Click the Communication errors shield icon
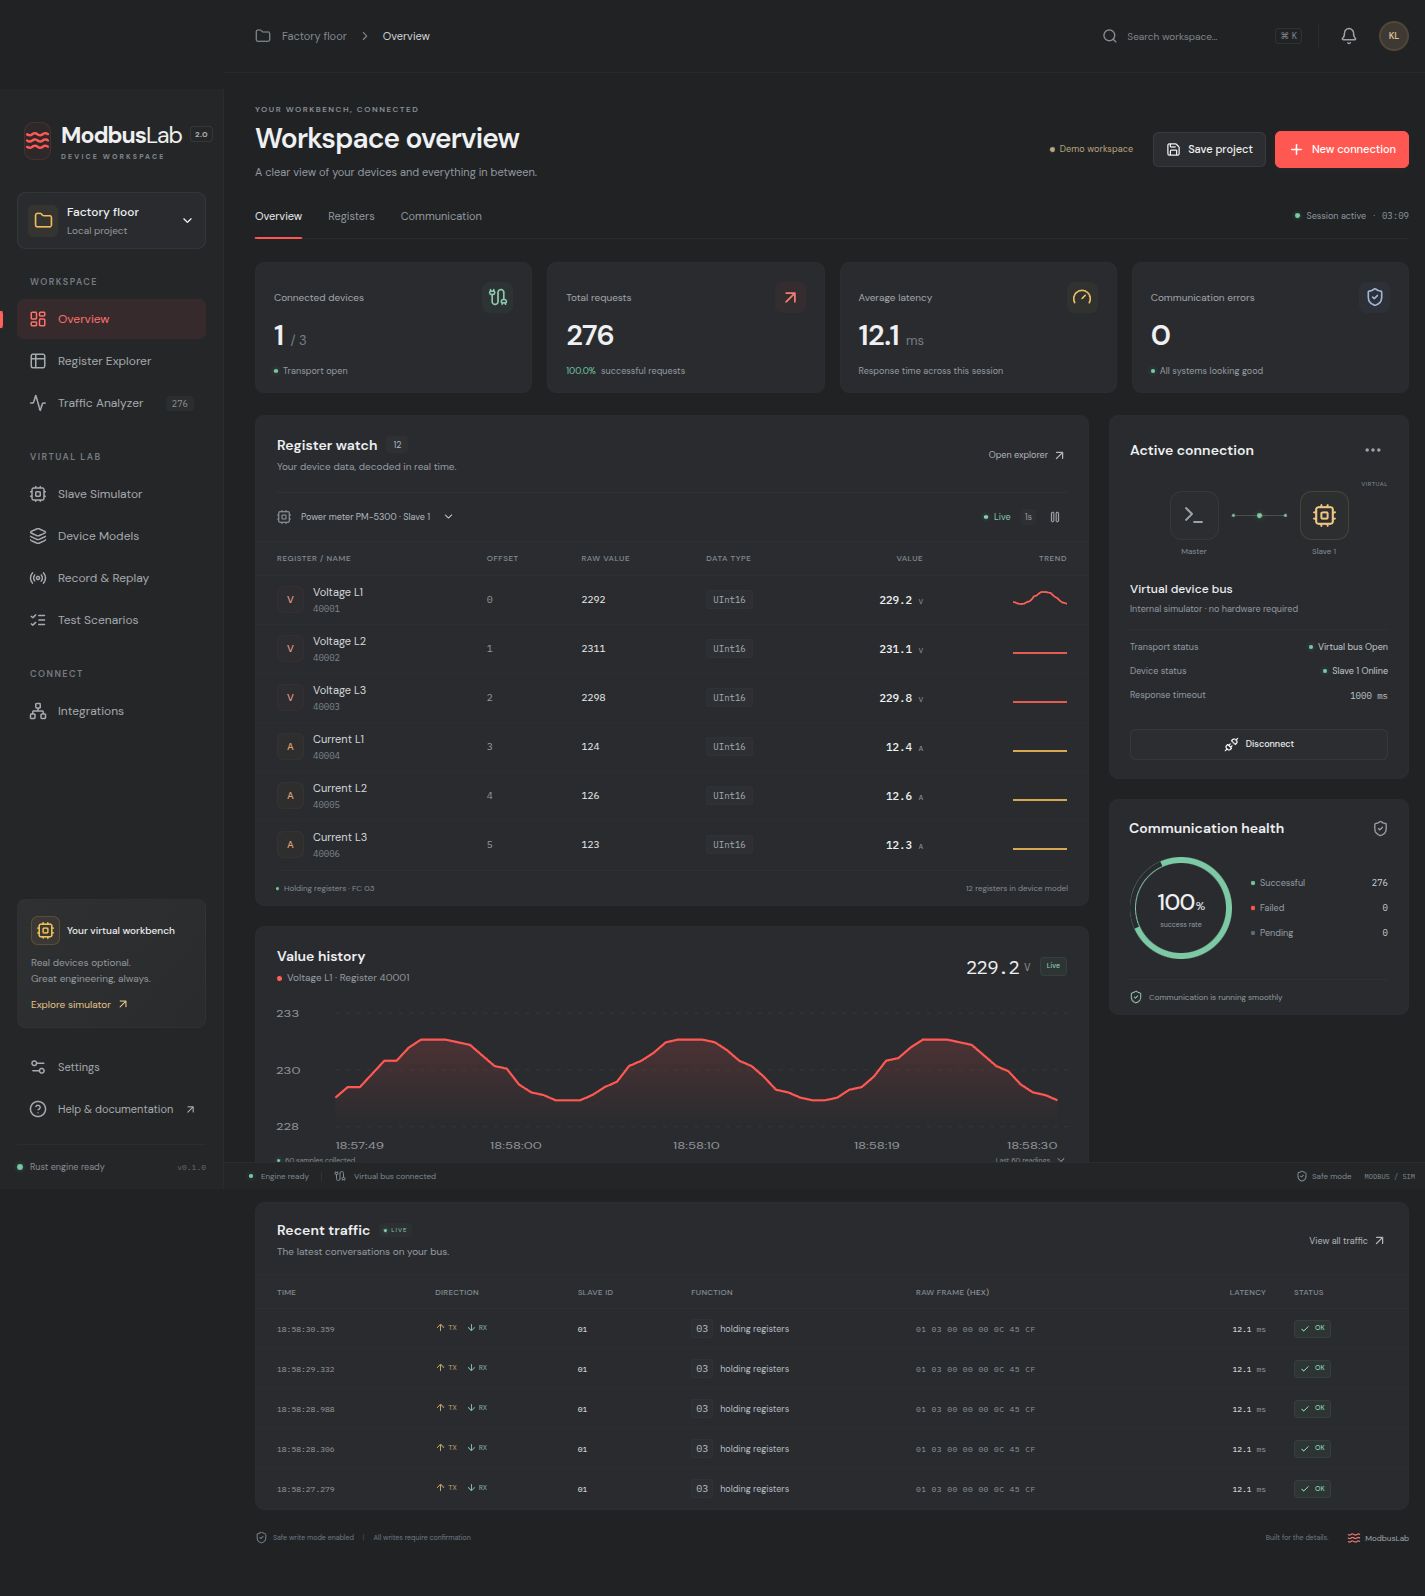Image resolution: width=1425 pixels, height=1596 pixels. (x=1374, y=297)
